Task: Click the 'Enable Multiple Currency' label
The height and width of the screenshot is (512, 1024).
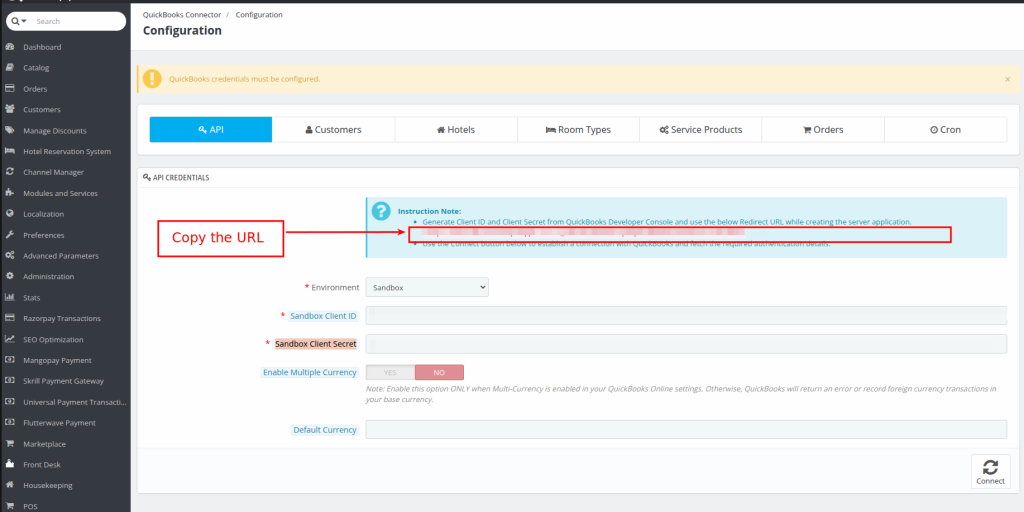Action: point(310,372)
